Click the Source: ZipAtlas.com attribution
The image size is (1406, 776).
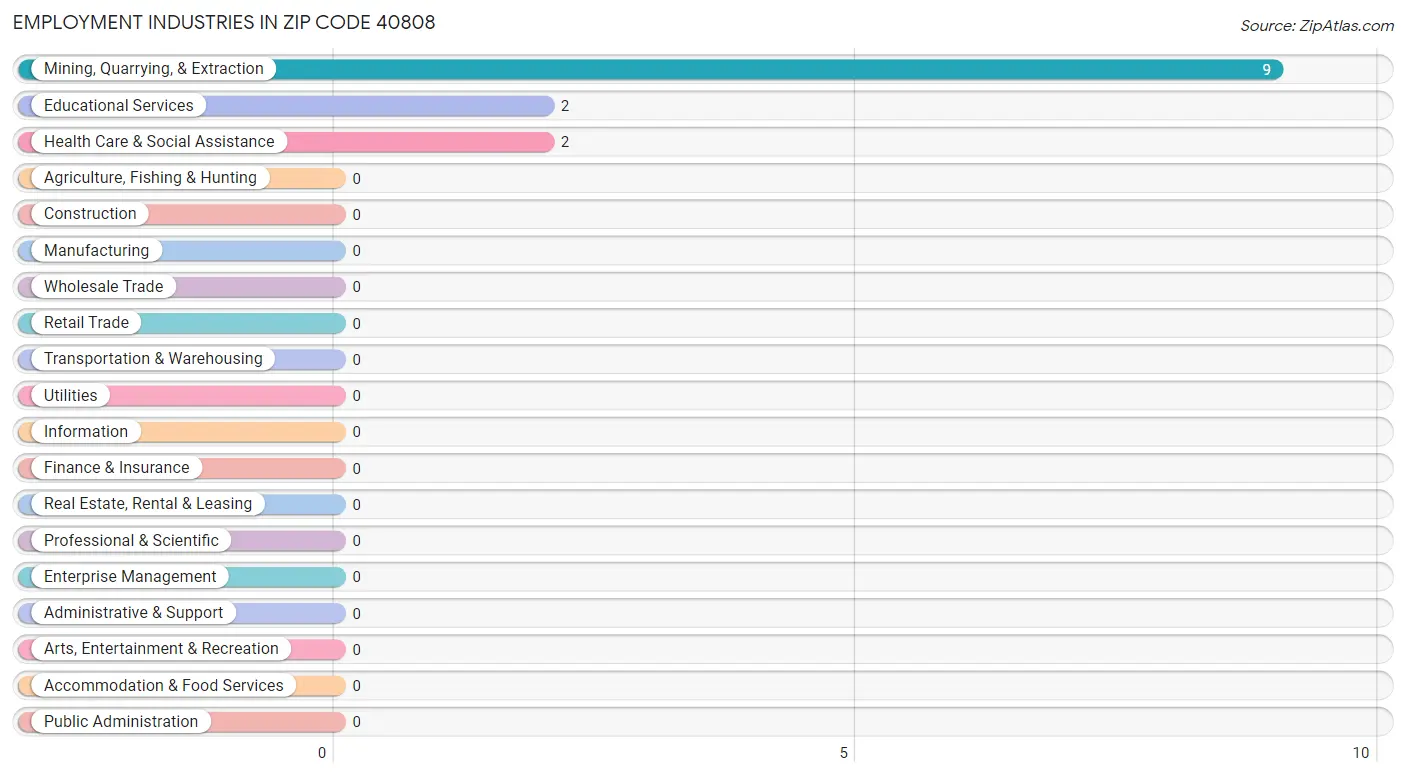tap(1317, 26)
